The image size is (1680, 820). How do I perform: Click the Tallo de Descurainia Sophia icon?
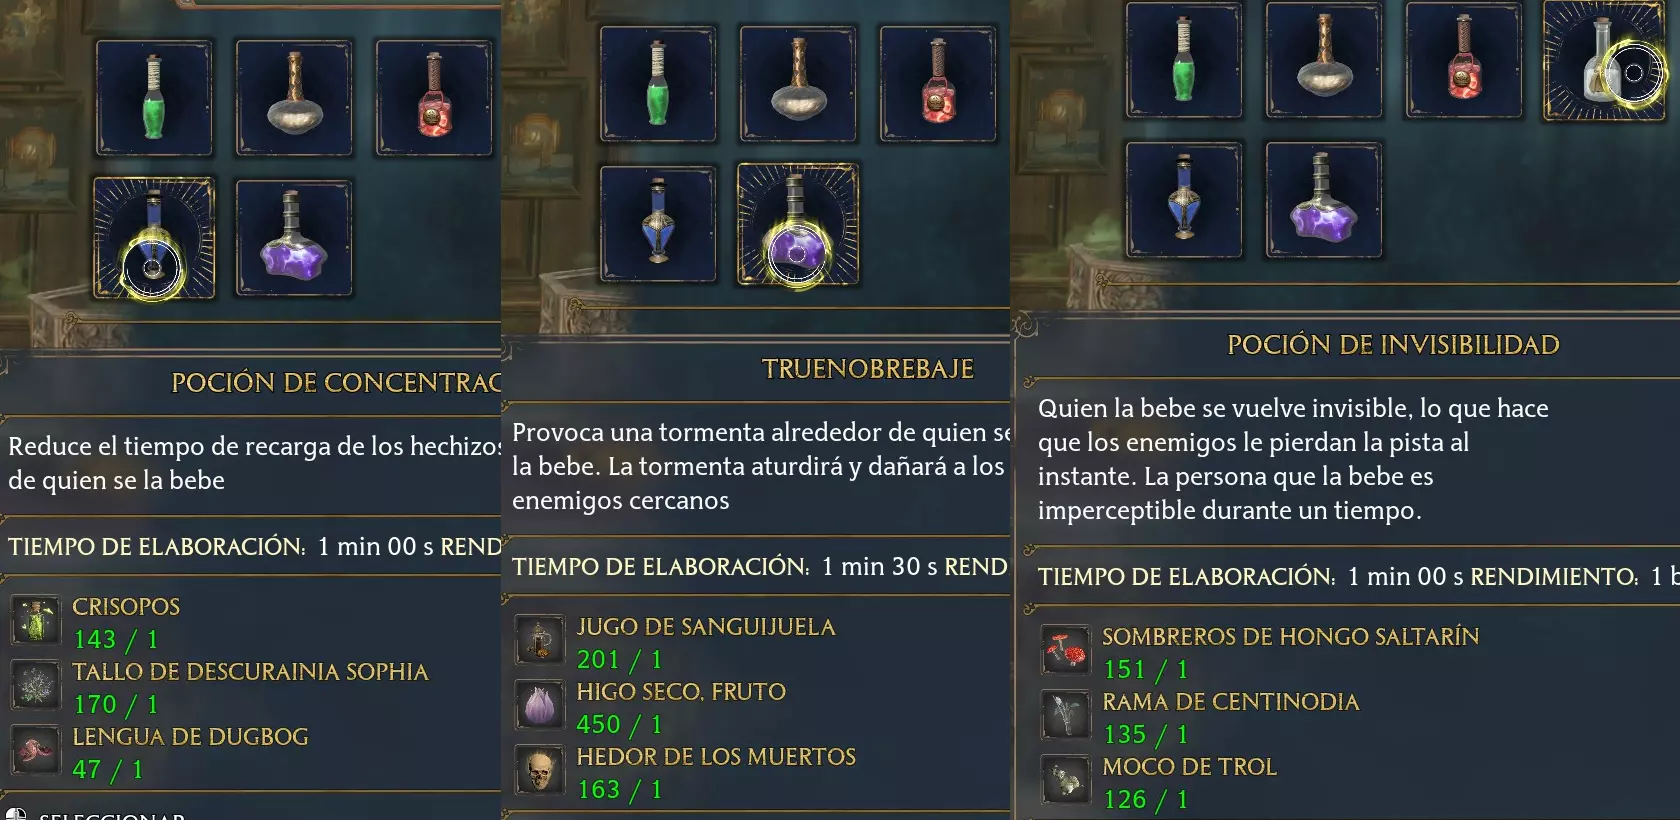click(36, 685)
